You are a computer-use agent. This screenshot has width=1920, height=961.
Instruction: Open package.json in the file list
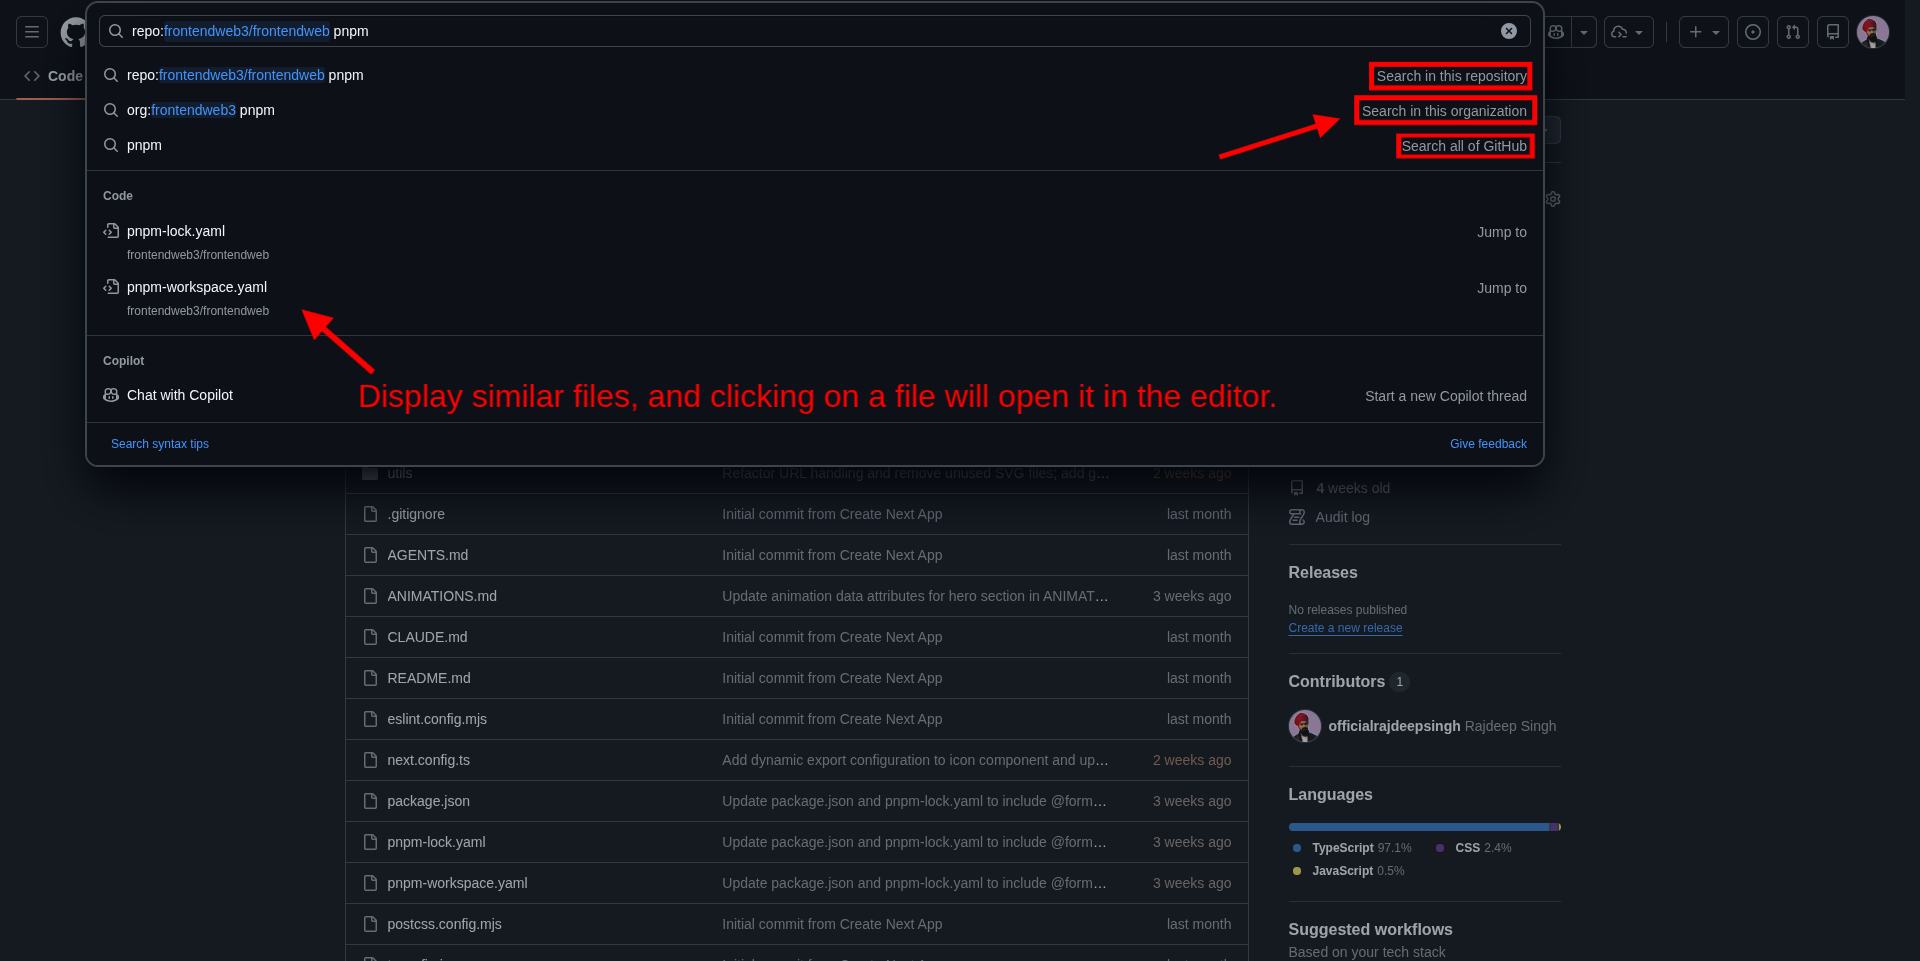tap(429, 801)
